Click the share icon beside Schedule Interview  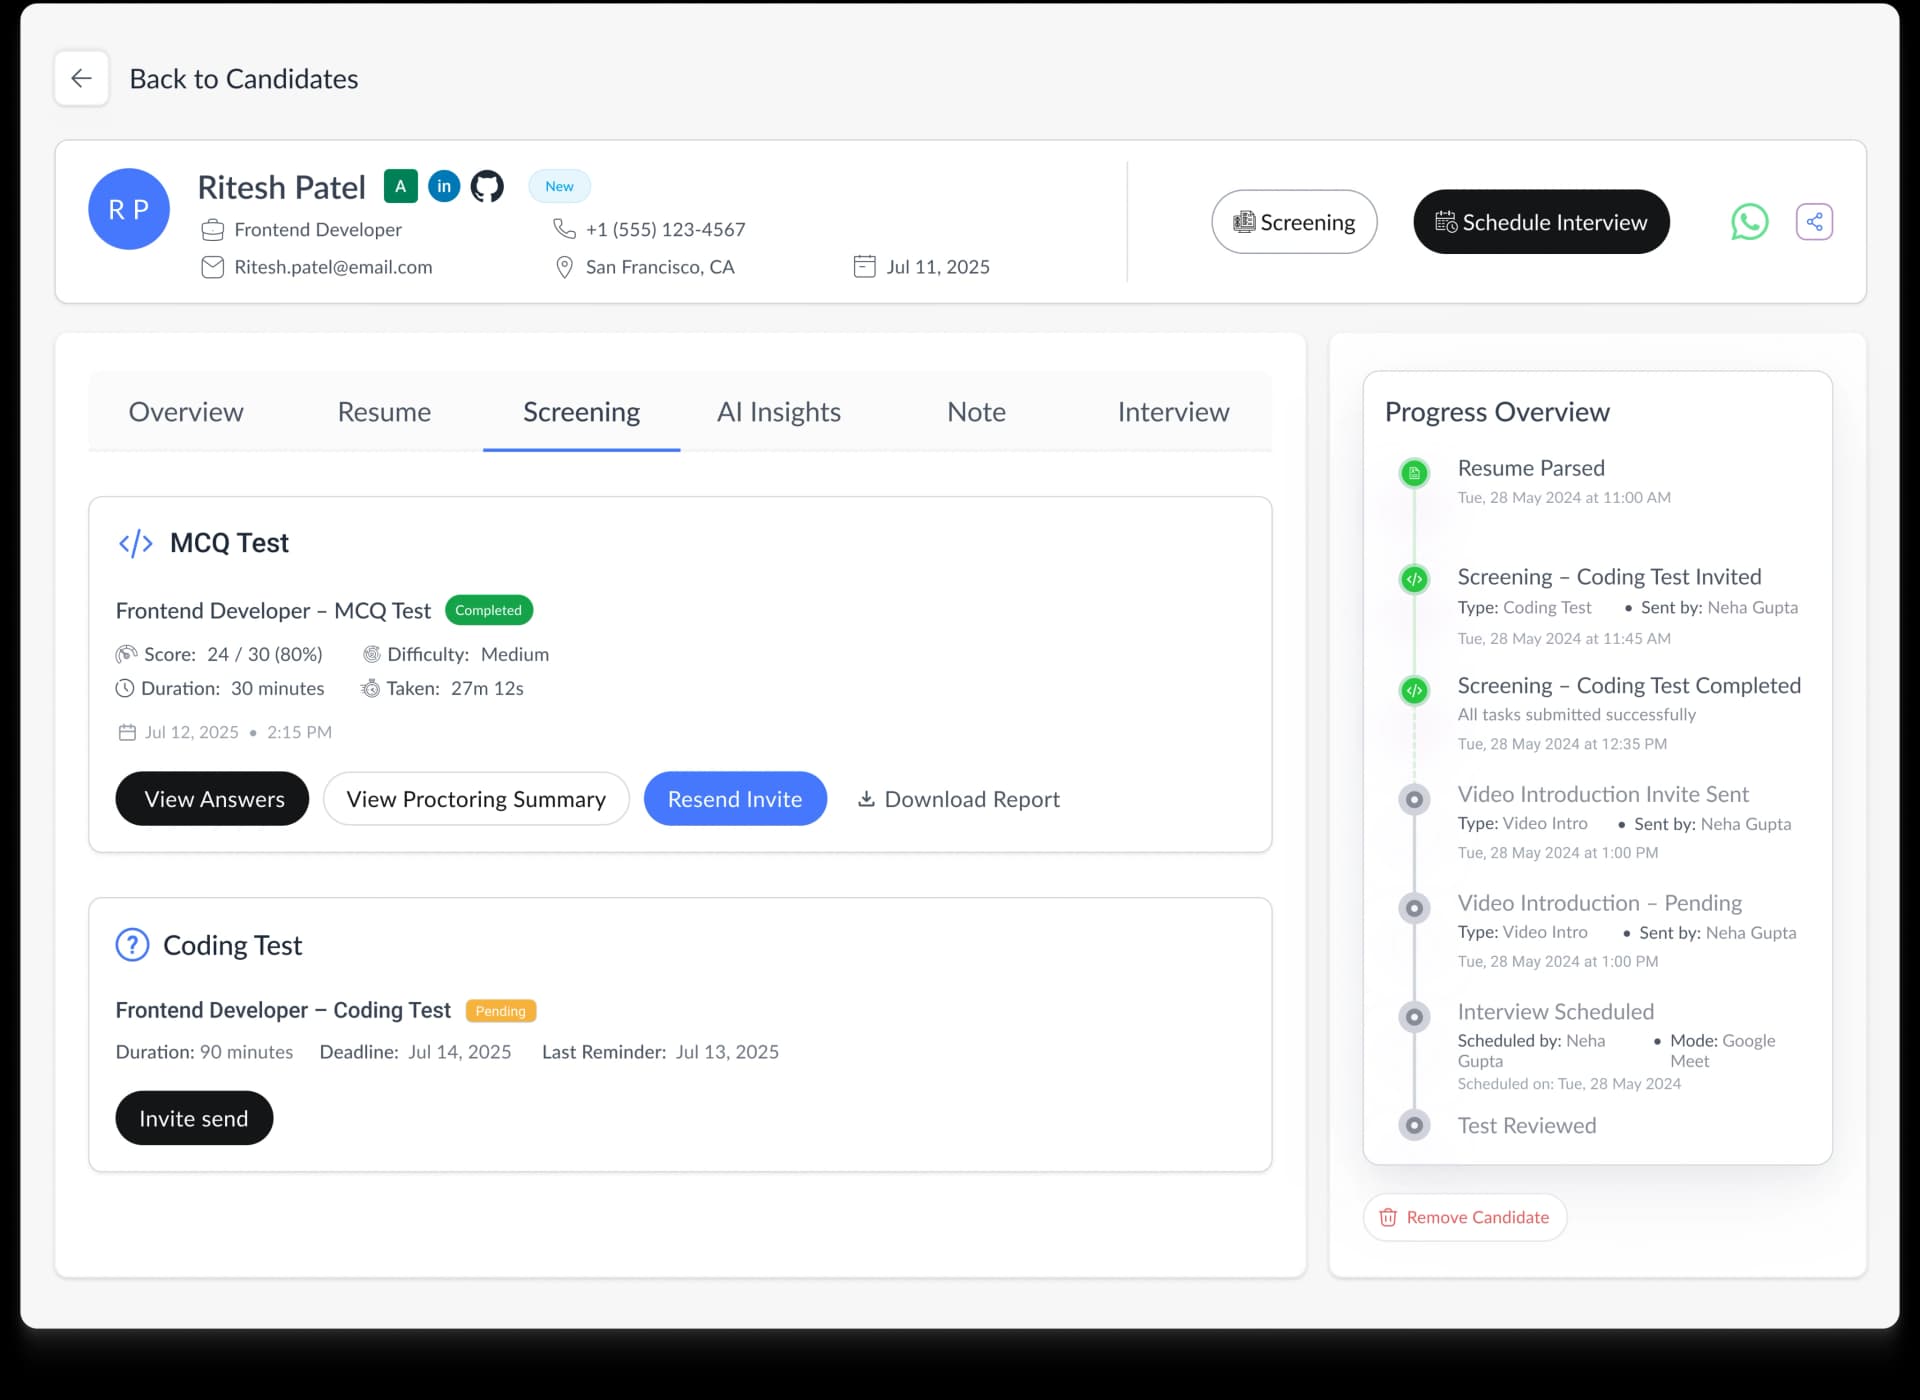coord(1814,222)
